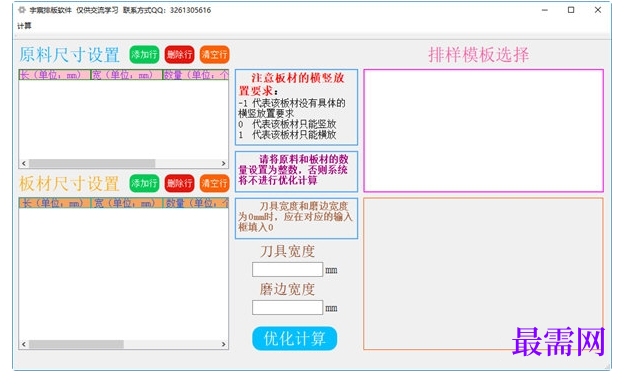Select 宽 column header in 原料 table
Screen dimensions: 624x373
point(127,75)
